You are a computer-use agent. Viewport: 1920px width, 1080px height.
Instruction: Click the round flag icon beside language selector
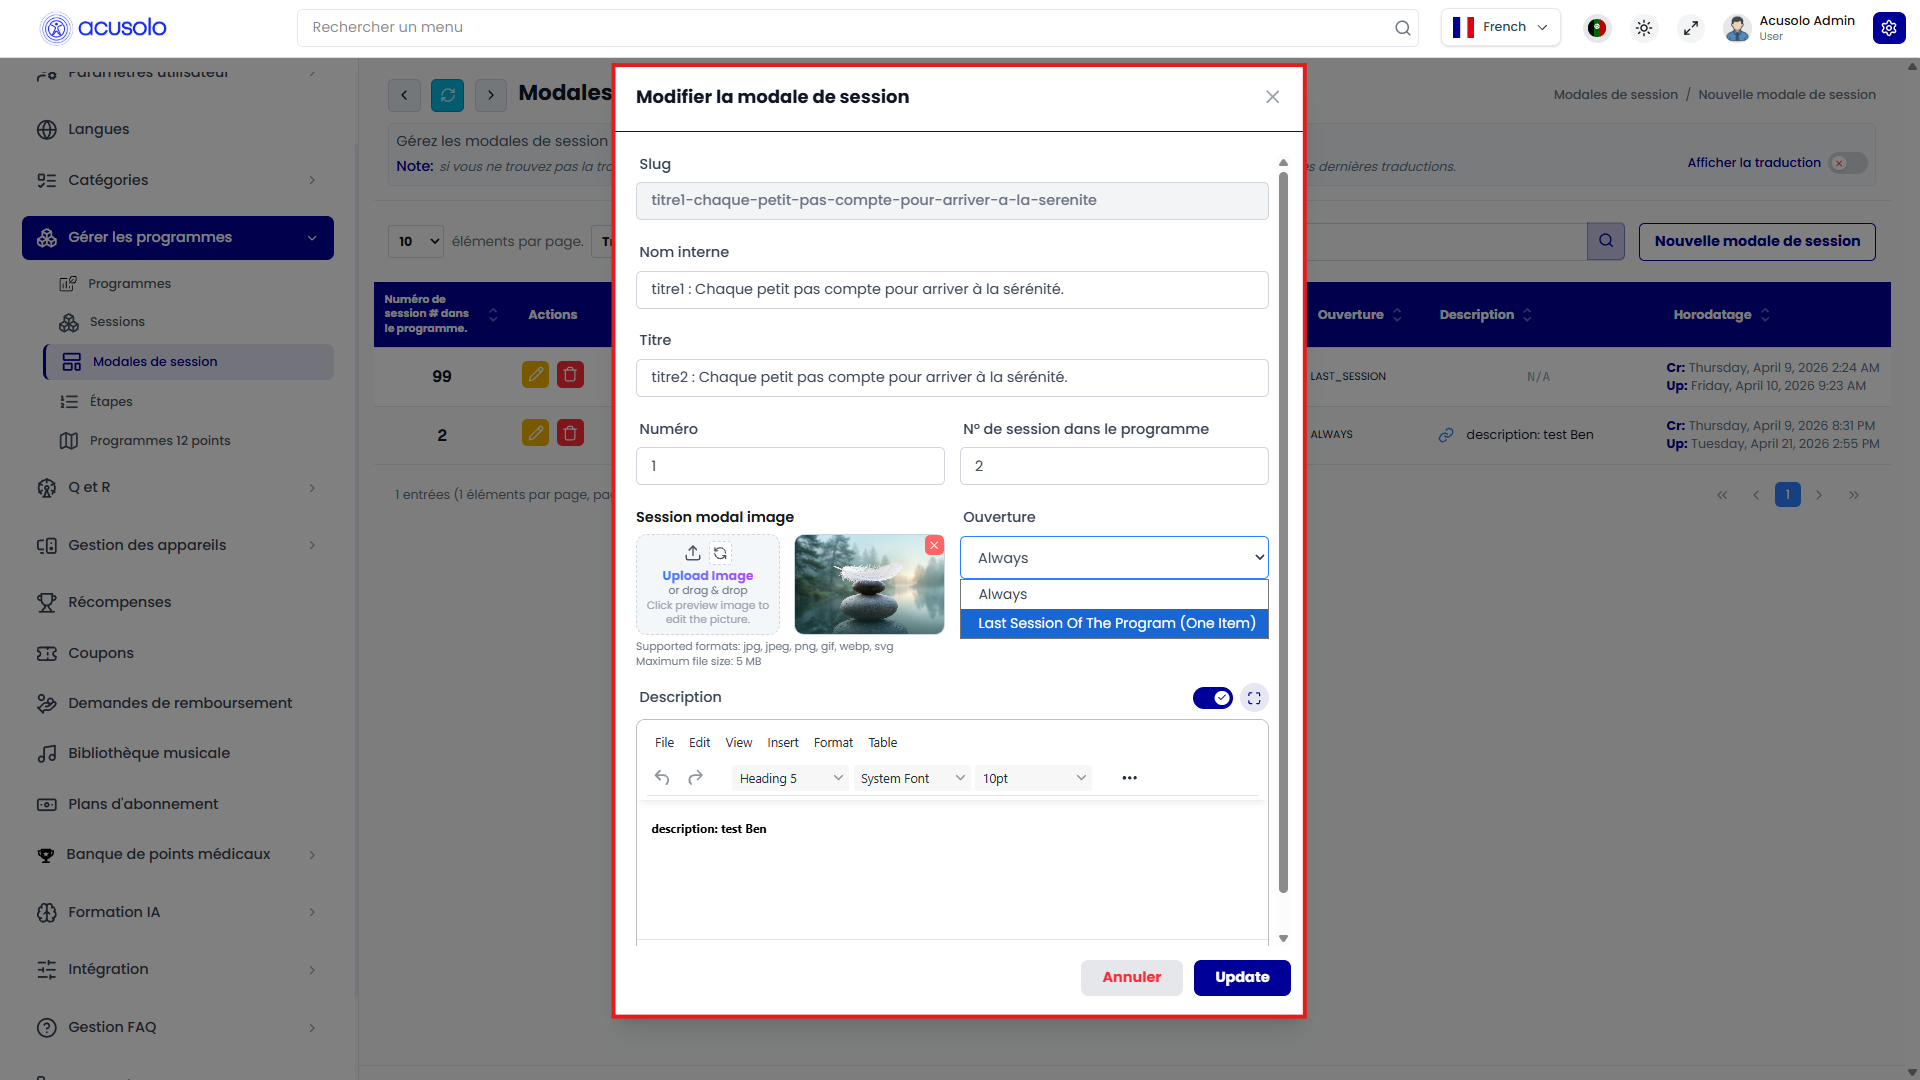click(x=1597, y=28)
